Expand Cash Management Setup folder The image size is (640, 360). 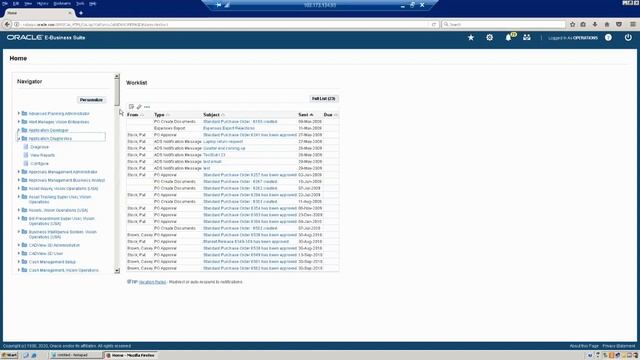click(18, 262)
